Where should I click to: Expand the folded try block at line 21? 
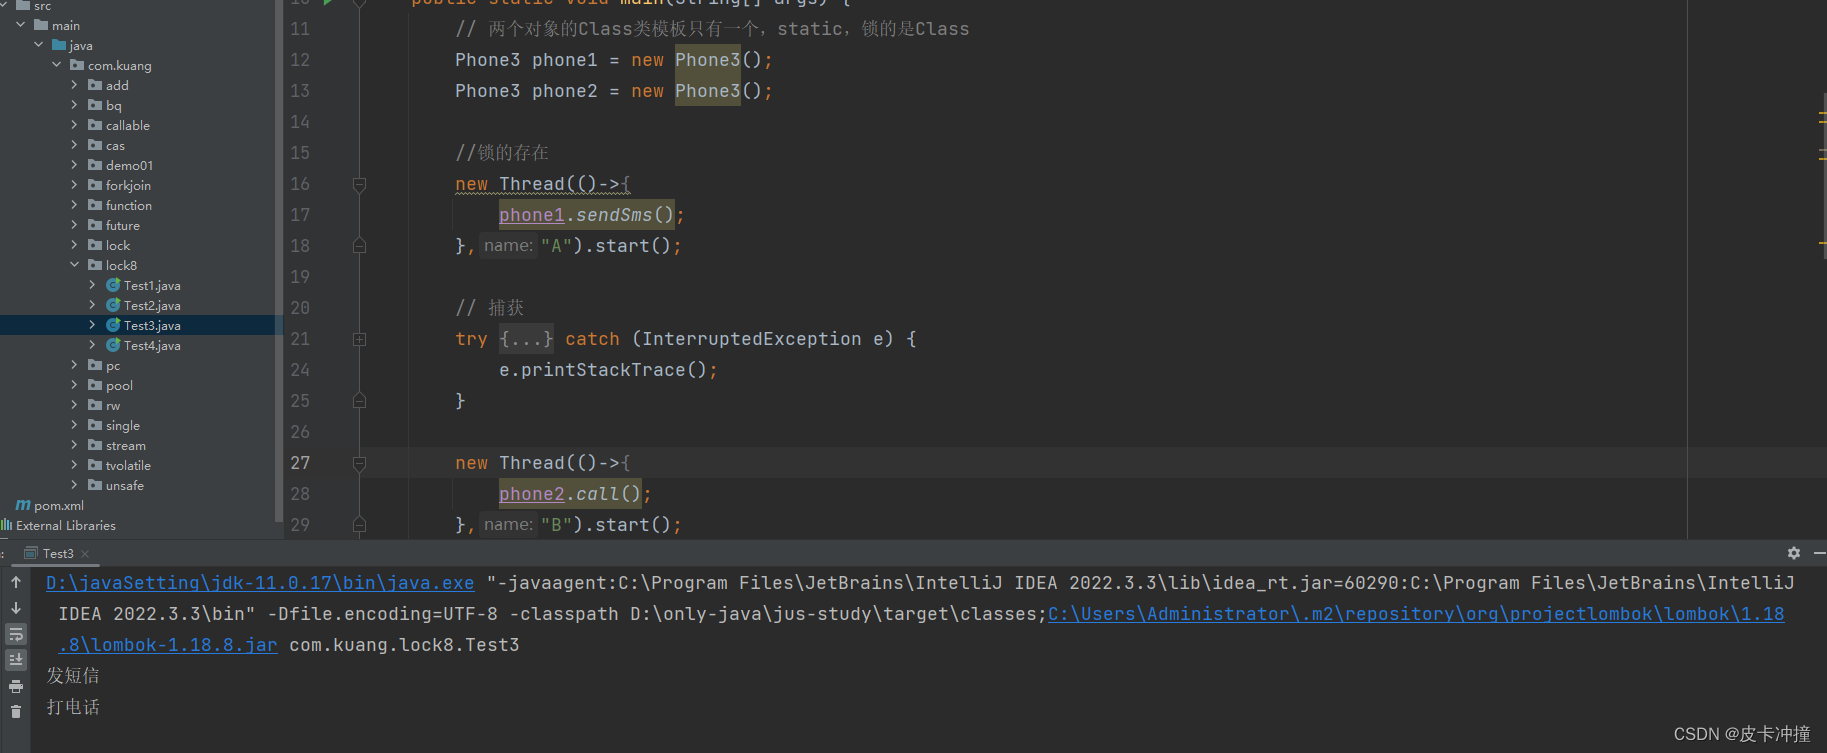[x=359, y=339]
